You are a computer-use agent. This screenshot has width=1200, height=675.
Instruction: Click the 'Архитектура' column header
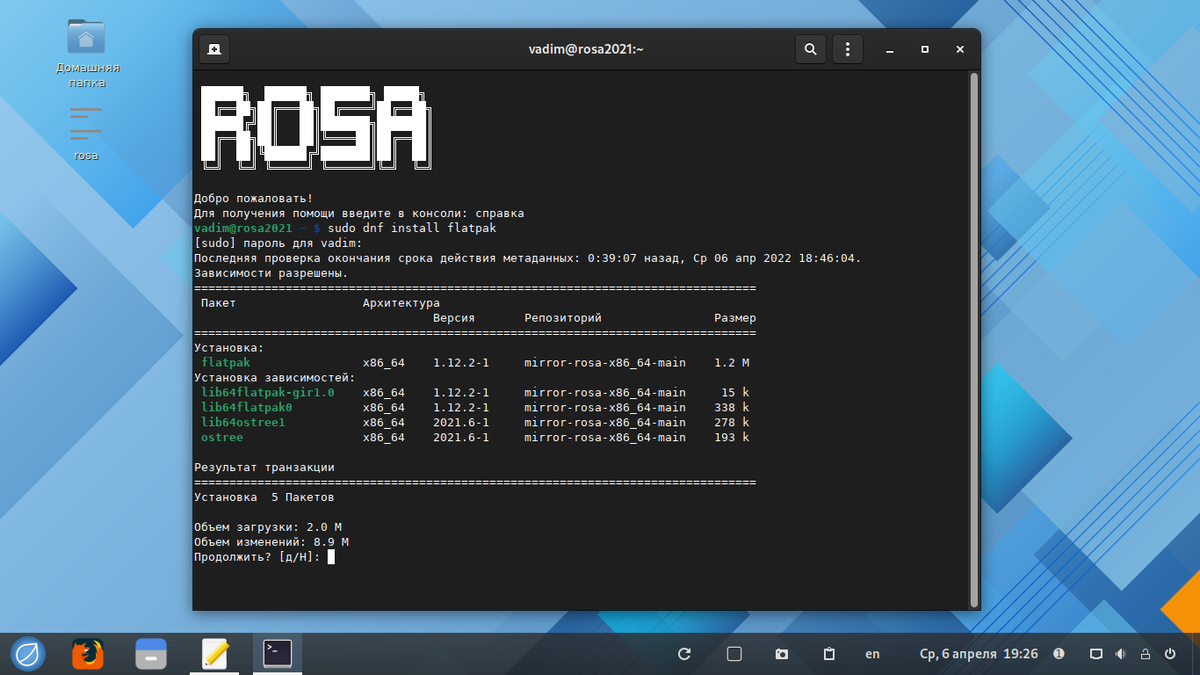tap(401, 302)
